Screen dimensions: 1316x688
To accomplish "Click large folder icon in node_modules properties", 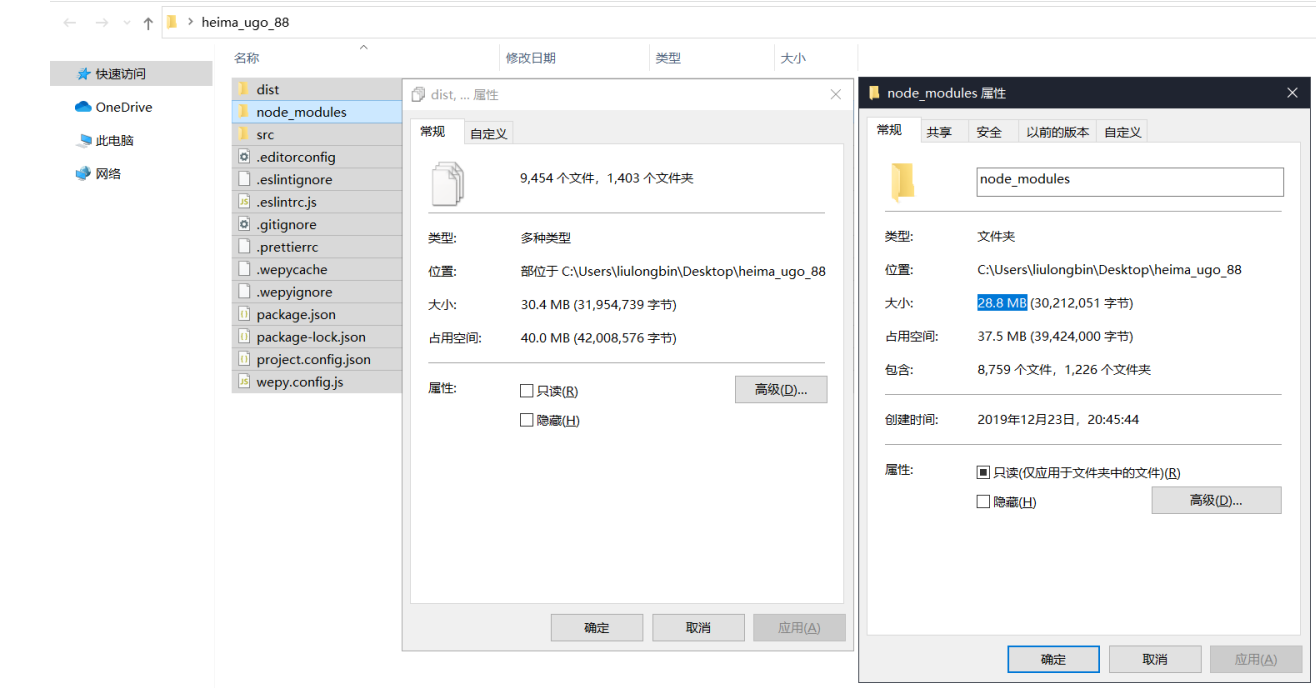I will tap(903, 182).
